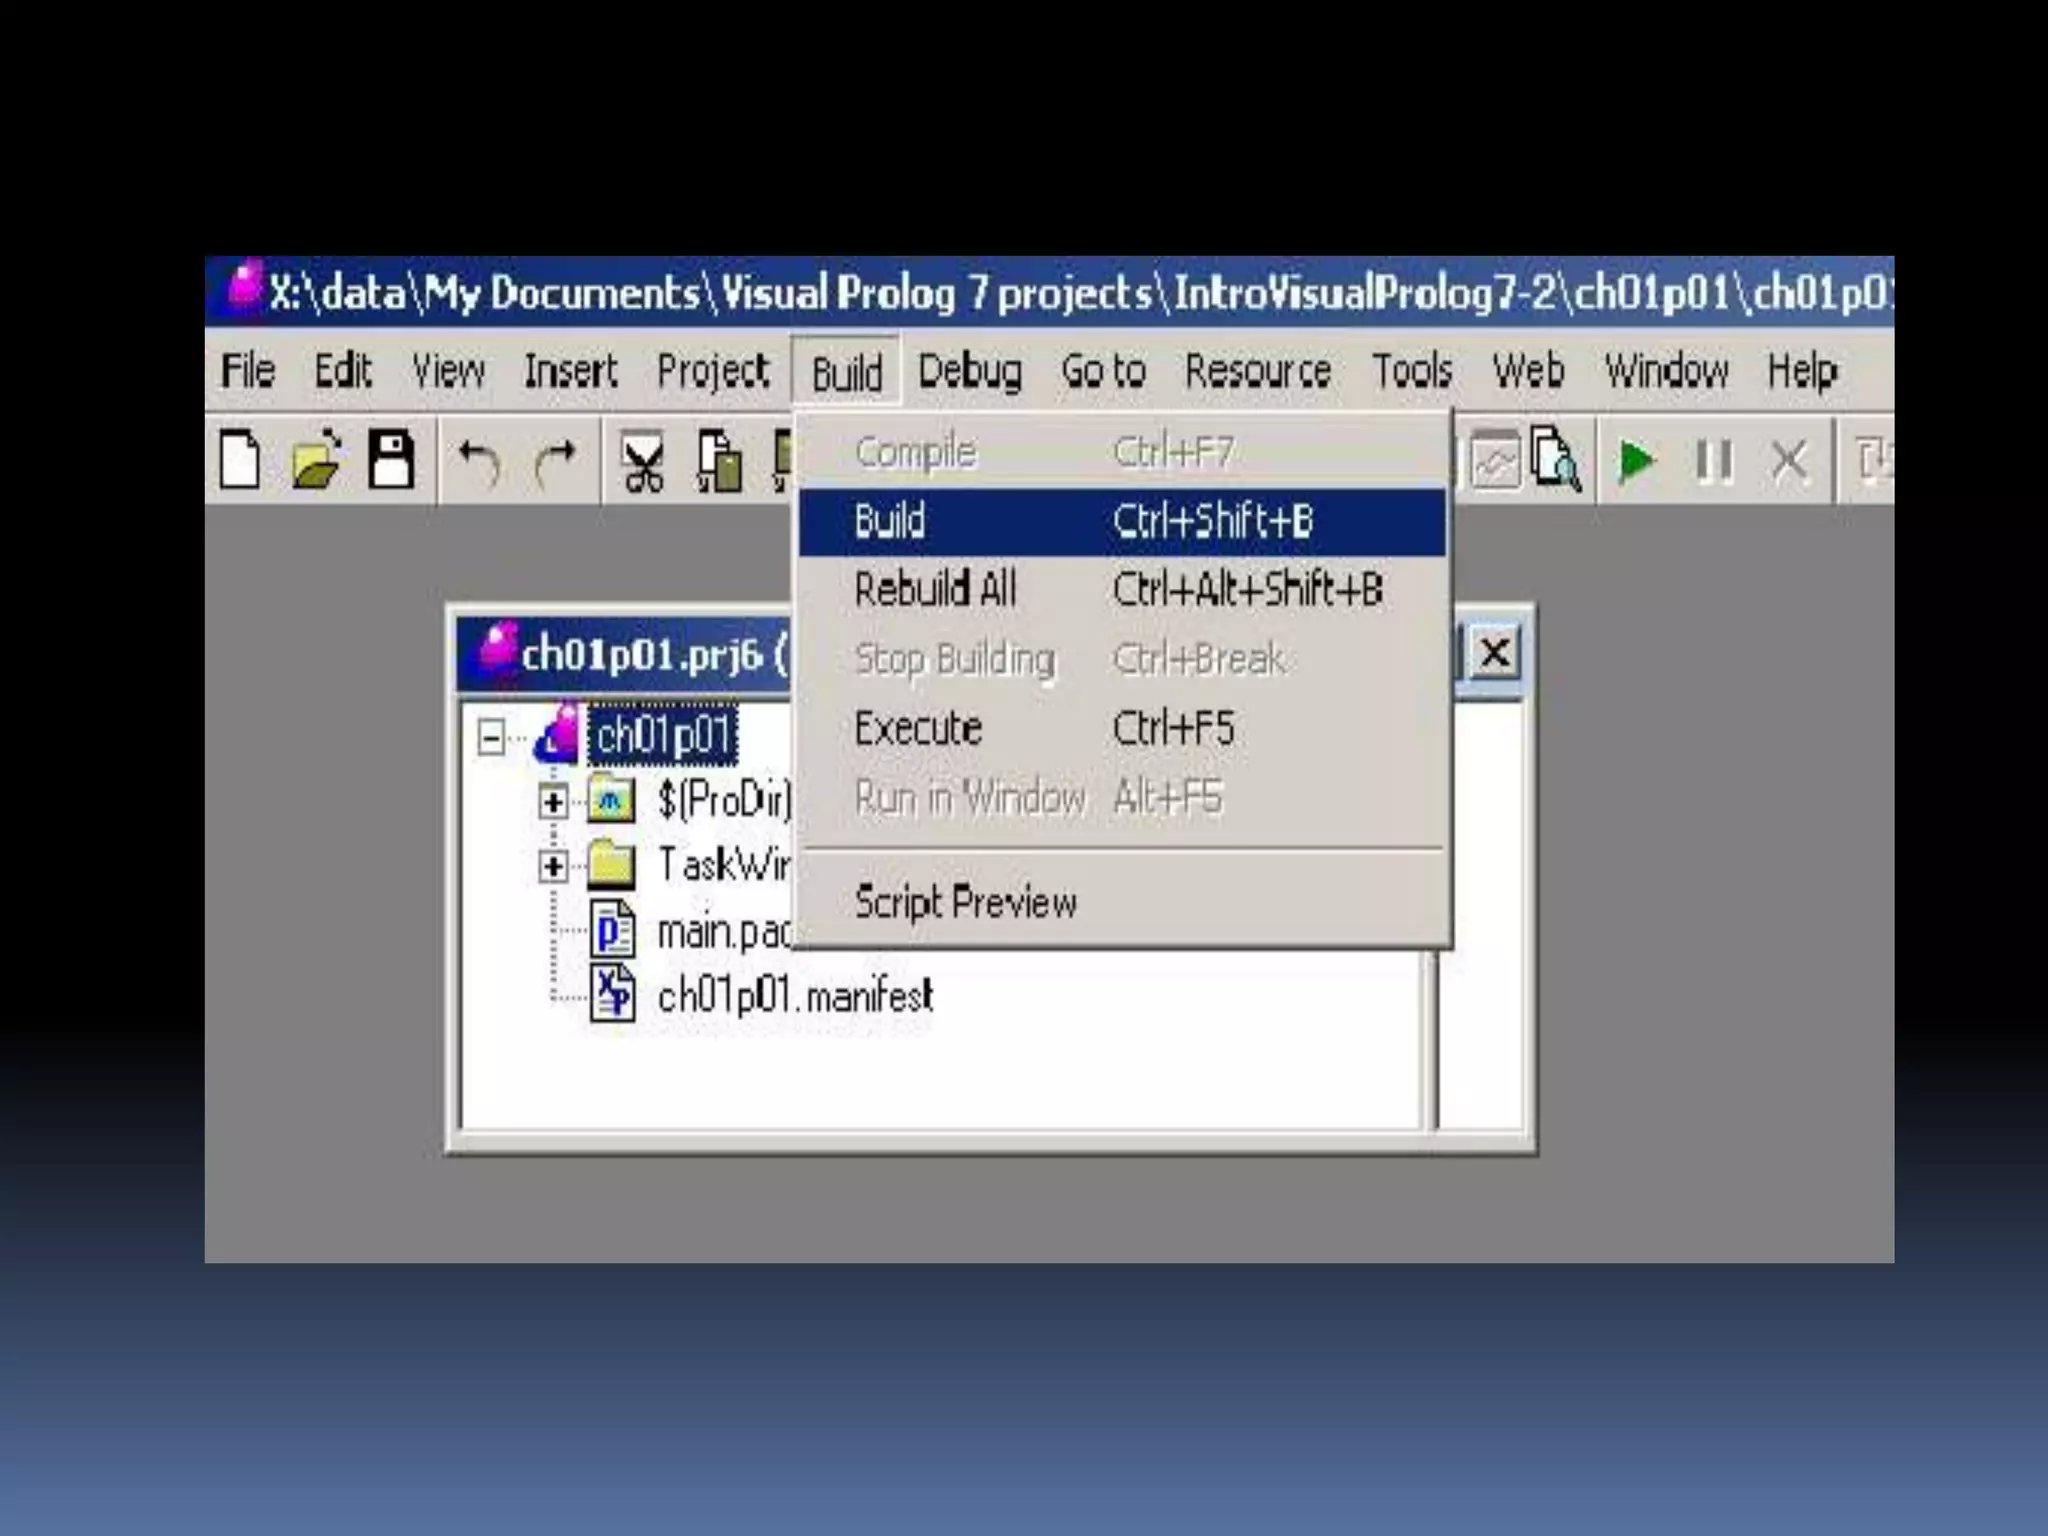2048x1536 pixels.
Task: Close the ch01p01.prj6 project window
Action: point(1495,653)
